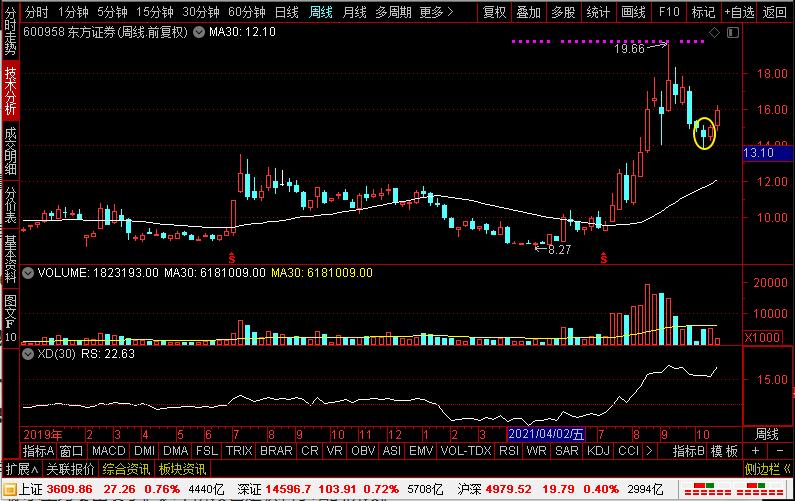795x501 pixels.
Task: Open the 基本资料 sidebar panel
Action: (x=10, y=259)
